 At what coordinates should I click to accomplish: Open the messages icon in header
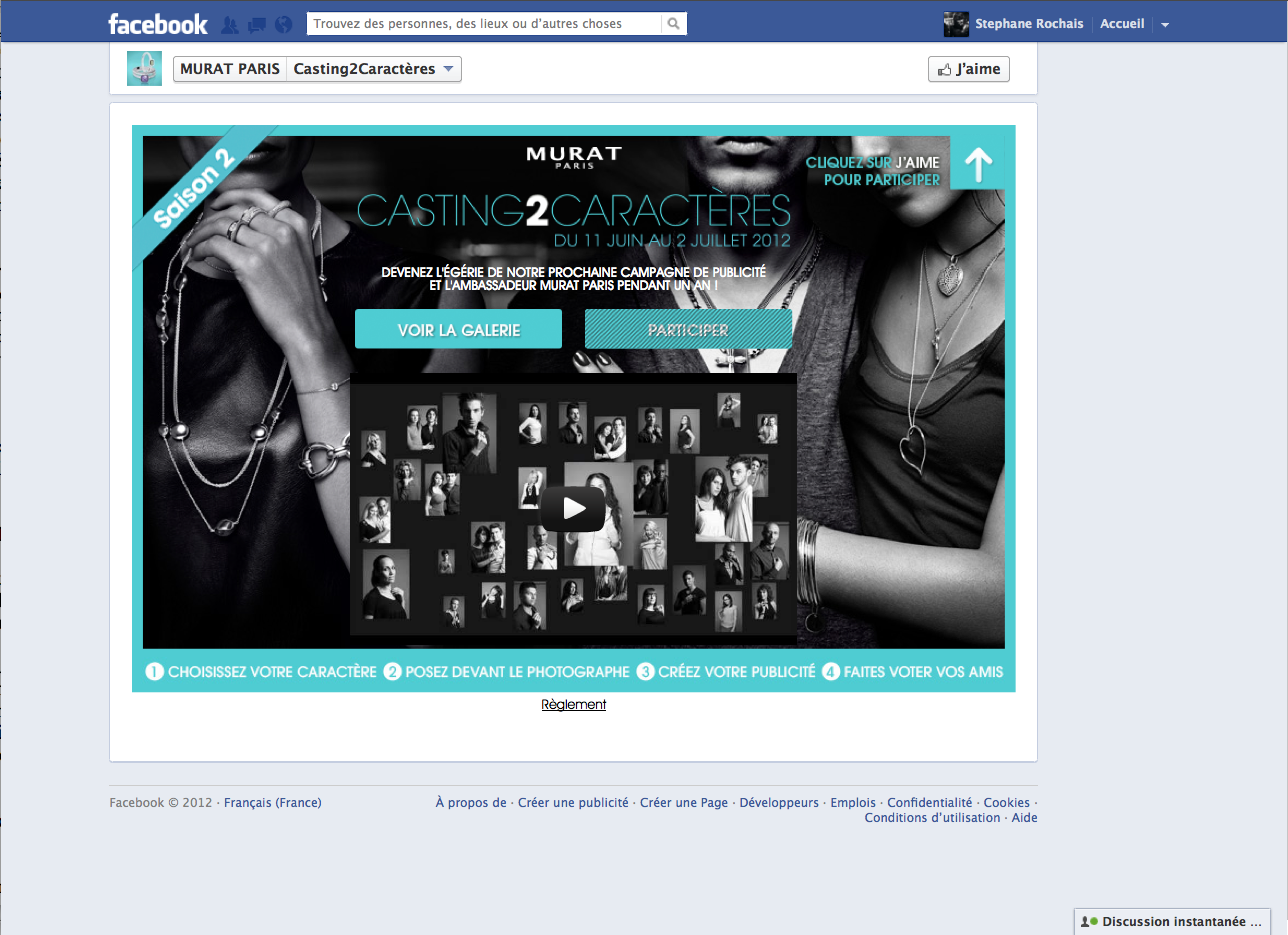(257, 24)
